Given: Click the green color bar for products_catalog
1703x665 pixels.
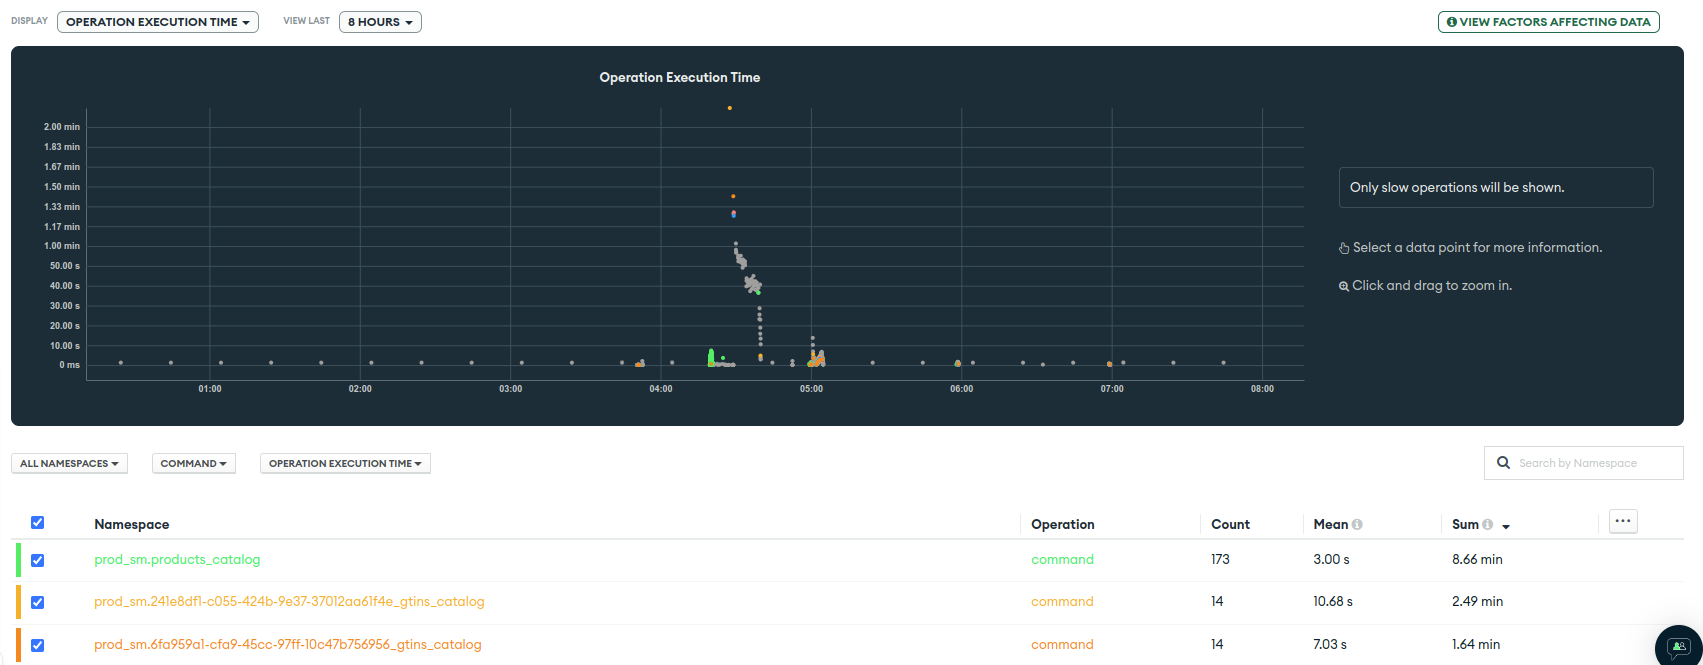Looking at the screenshot, I should coord(18,560).
